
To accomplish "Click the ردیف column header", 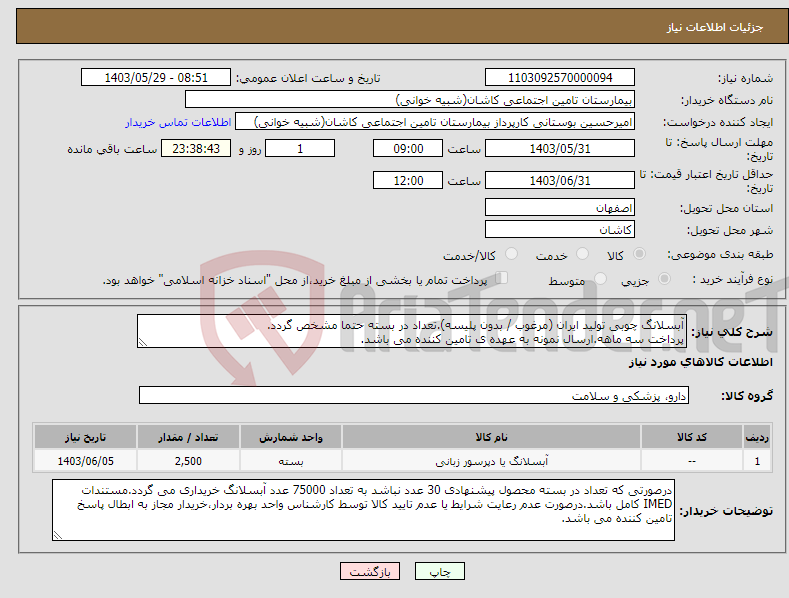I will pos(757,437).
